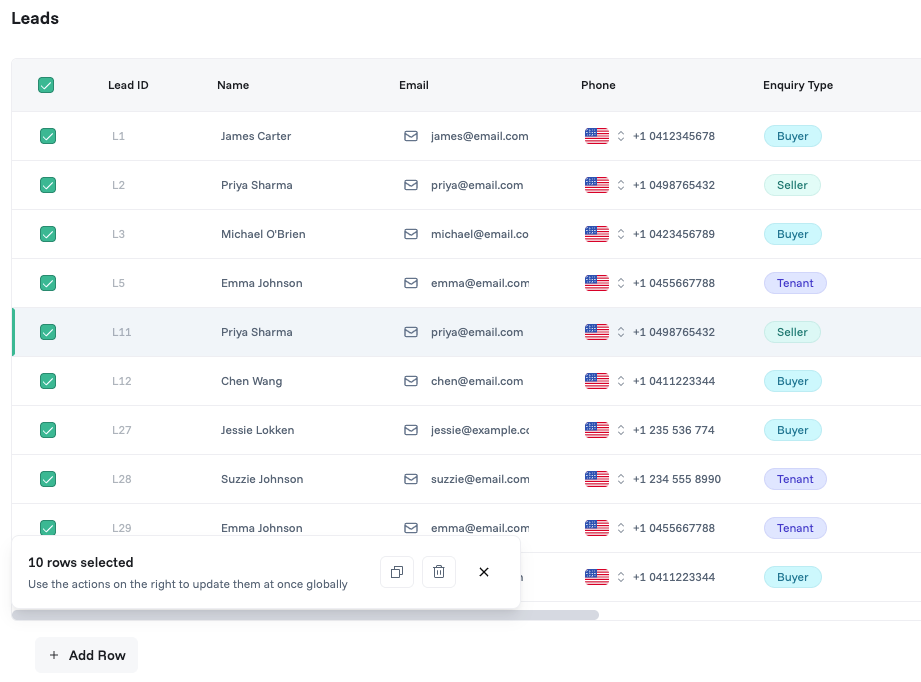Click the Lead ID column header
Screen dimensions: 921x682
pyautogui.click(x=128, y=85)
